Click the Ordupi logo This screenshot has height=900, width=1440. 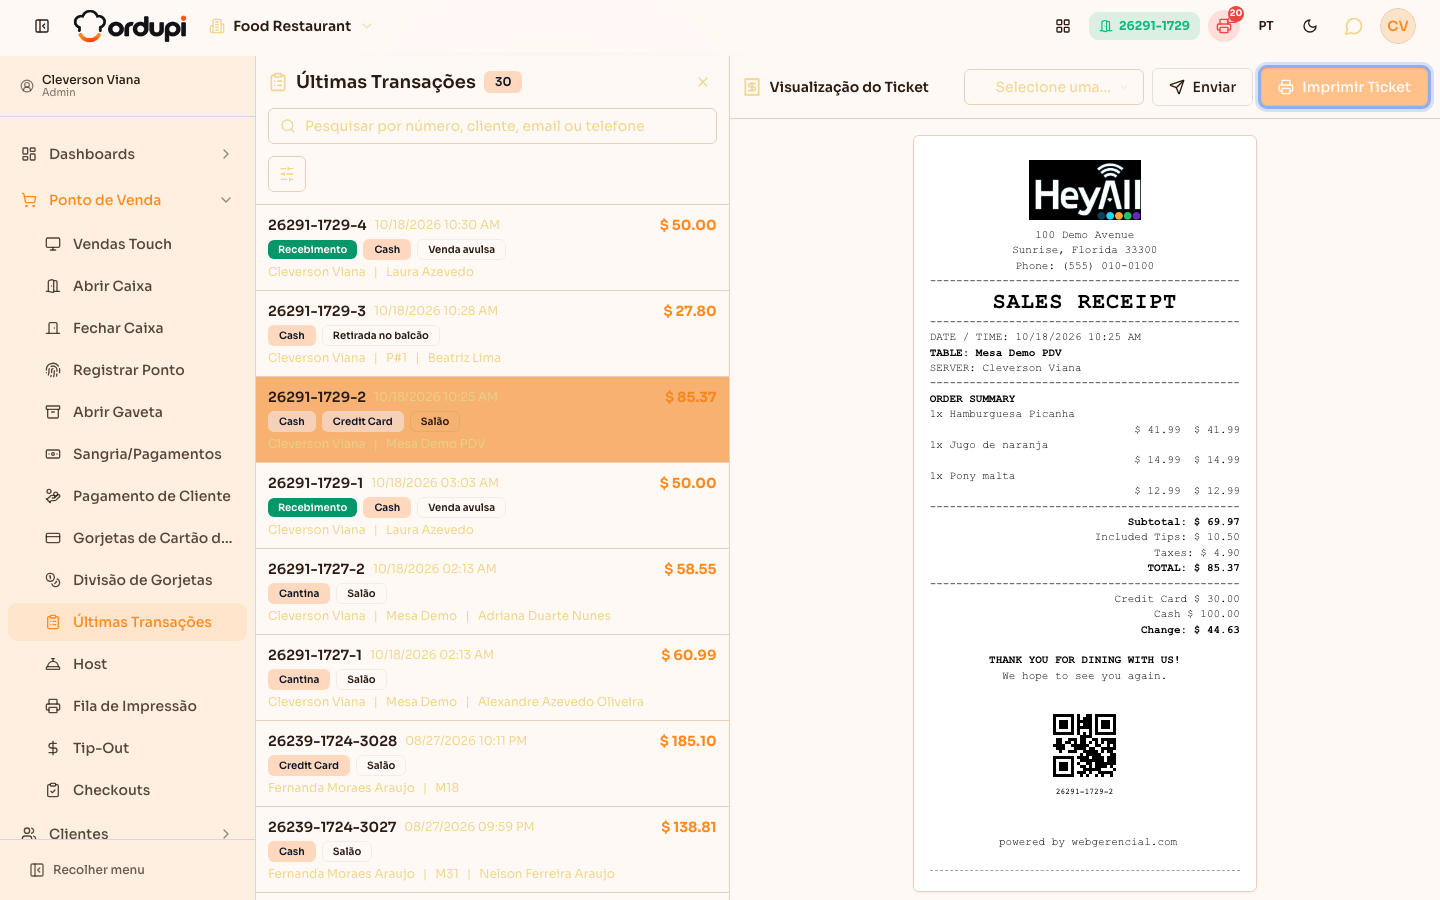click(x=130, y=26)
